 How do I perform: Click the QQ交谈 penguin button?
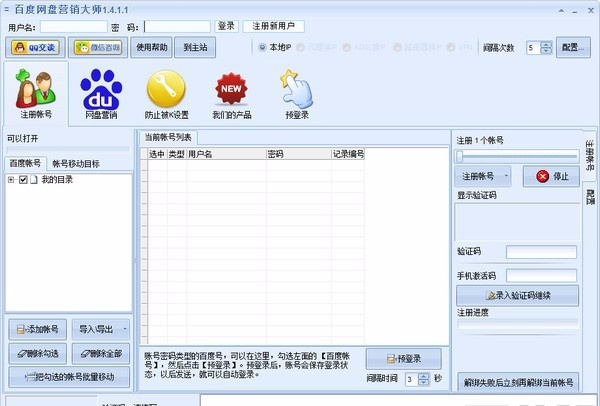[x=35, y=47]
